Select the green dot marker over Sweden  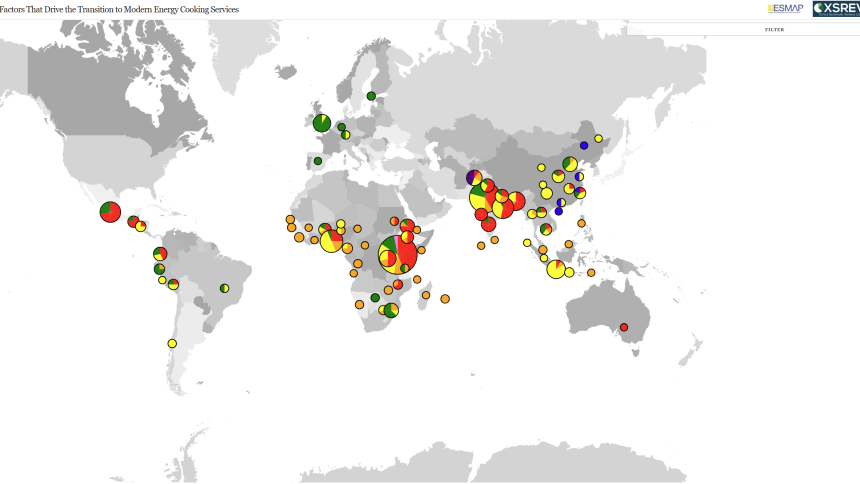[x=371, y=96]
